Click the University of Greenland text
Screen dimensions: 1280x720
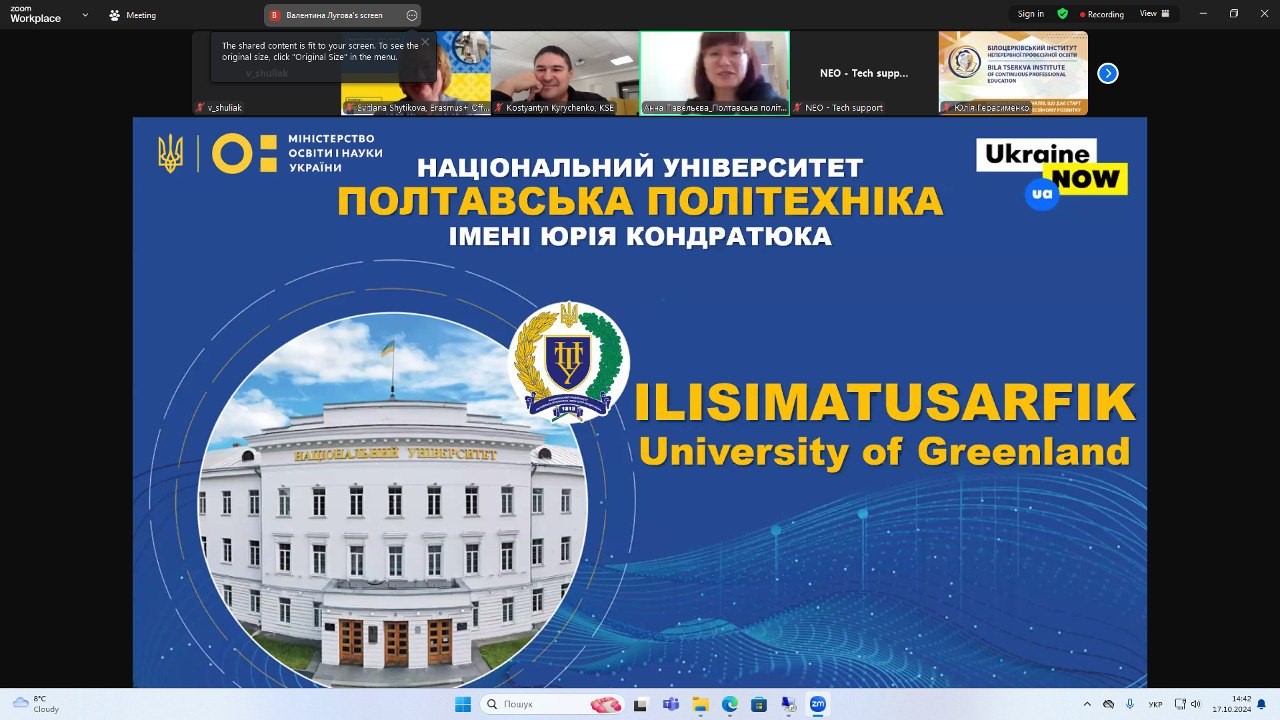885,451
